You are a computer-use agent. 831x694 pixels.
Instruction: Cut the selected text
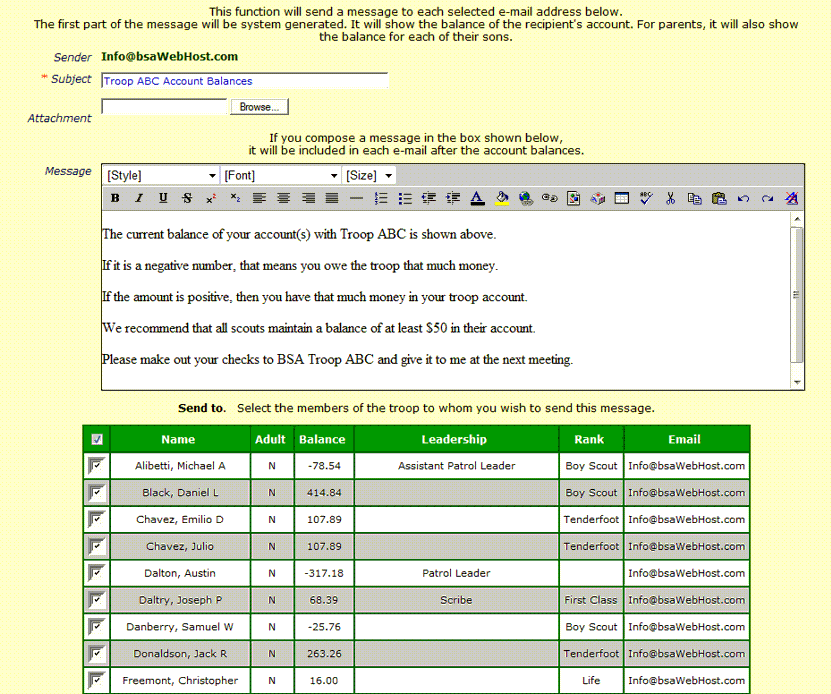(x=670, y=199)
